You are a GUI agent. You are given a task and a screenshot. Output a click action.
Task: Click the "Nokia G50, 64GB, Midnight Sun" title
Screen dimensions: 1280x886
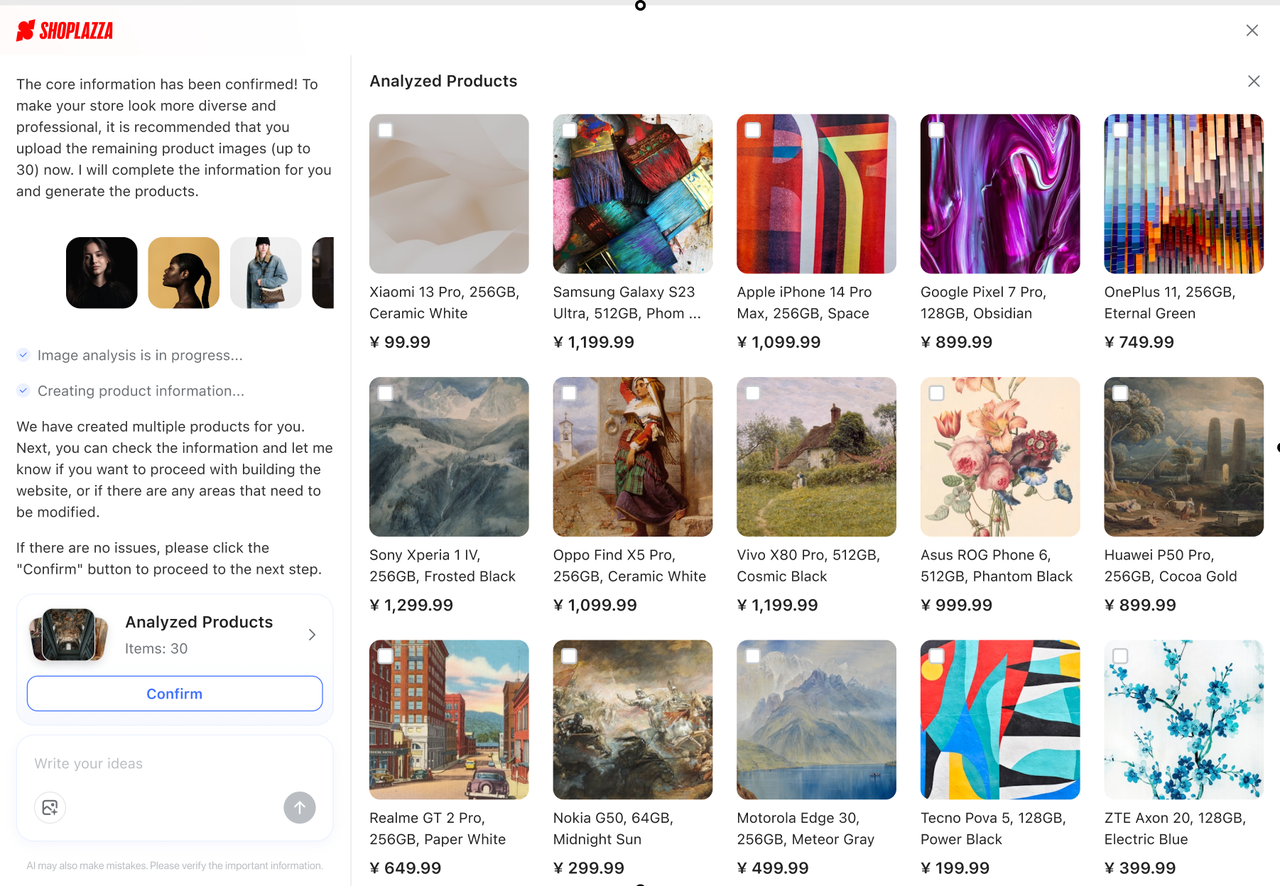[613, 829]
